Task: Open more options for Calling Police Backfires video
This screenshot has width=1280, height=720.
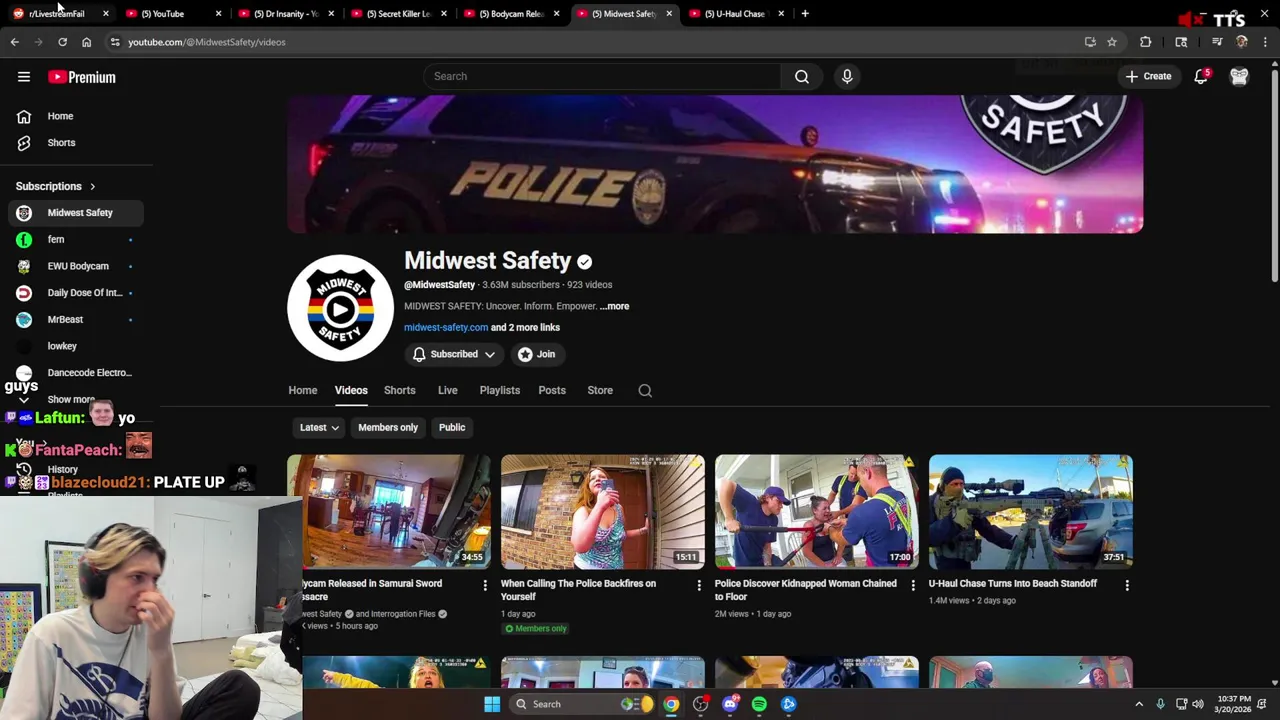Action: coord(699,585)
